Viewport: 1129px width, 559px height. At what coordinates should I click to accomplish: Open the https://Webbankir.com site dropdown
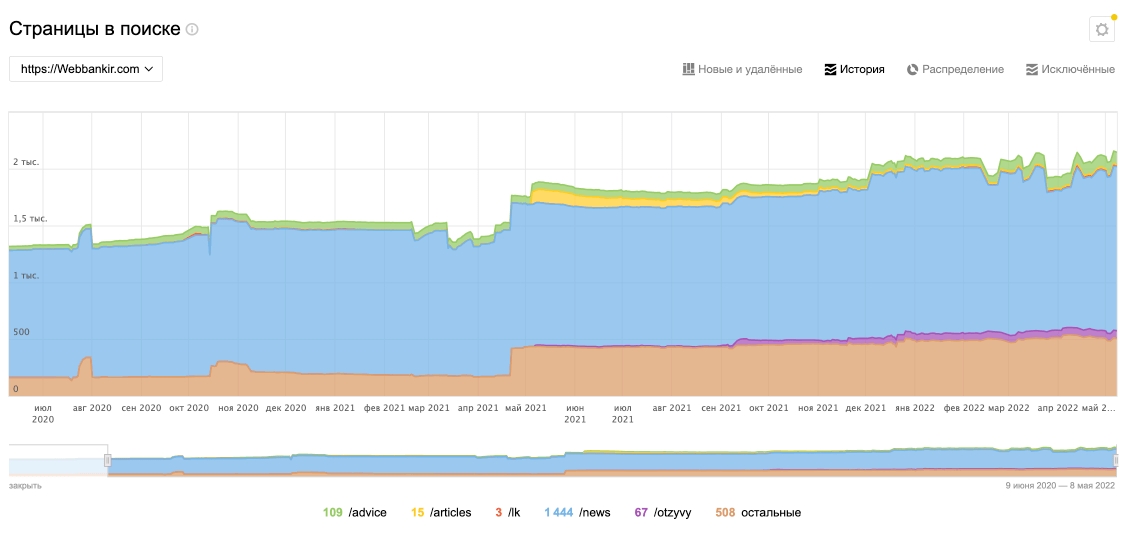click(86, 69)
